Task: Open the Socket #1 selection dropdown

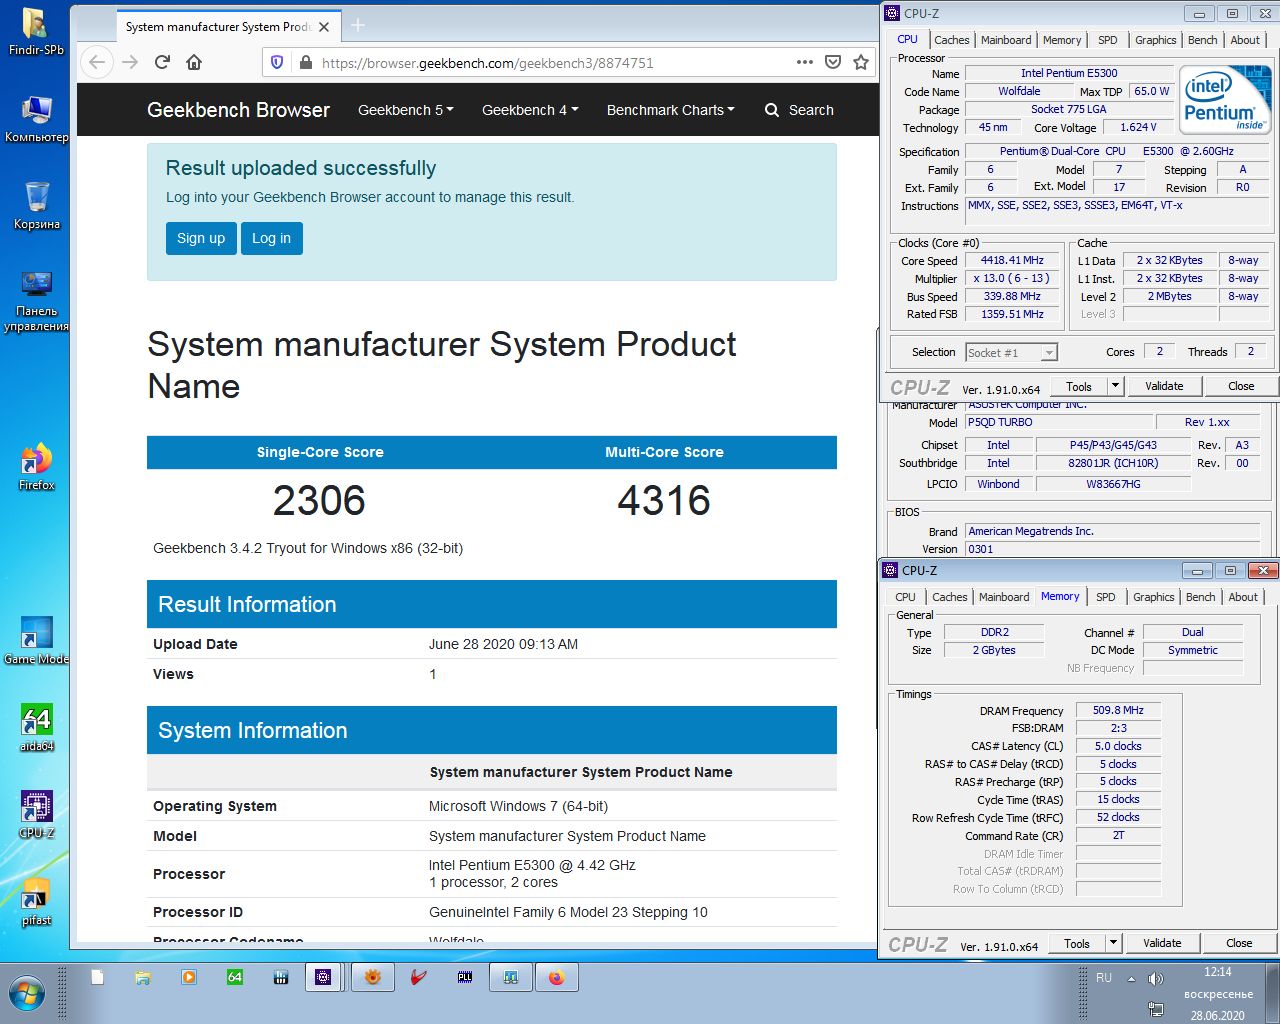Action: point(1011,352)
